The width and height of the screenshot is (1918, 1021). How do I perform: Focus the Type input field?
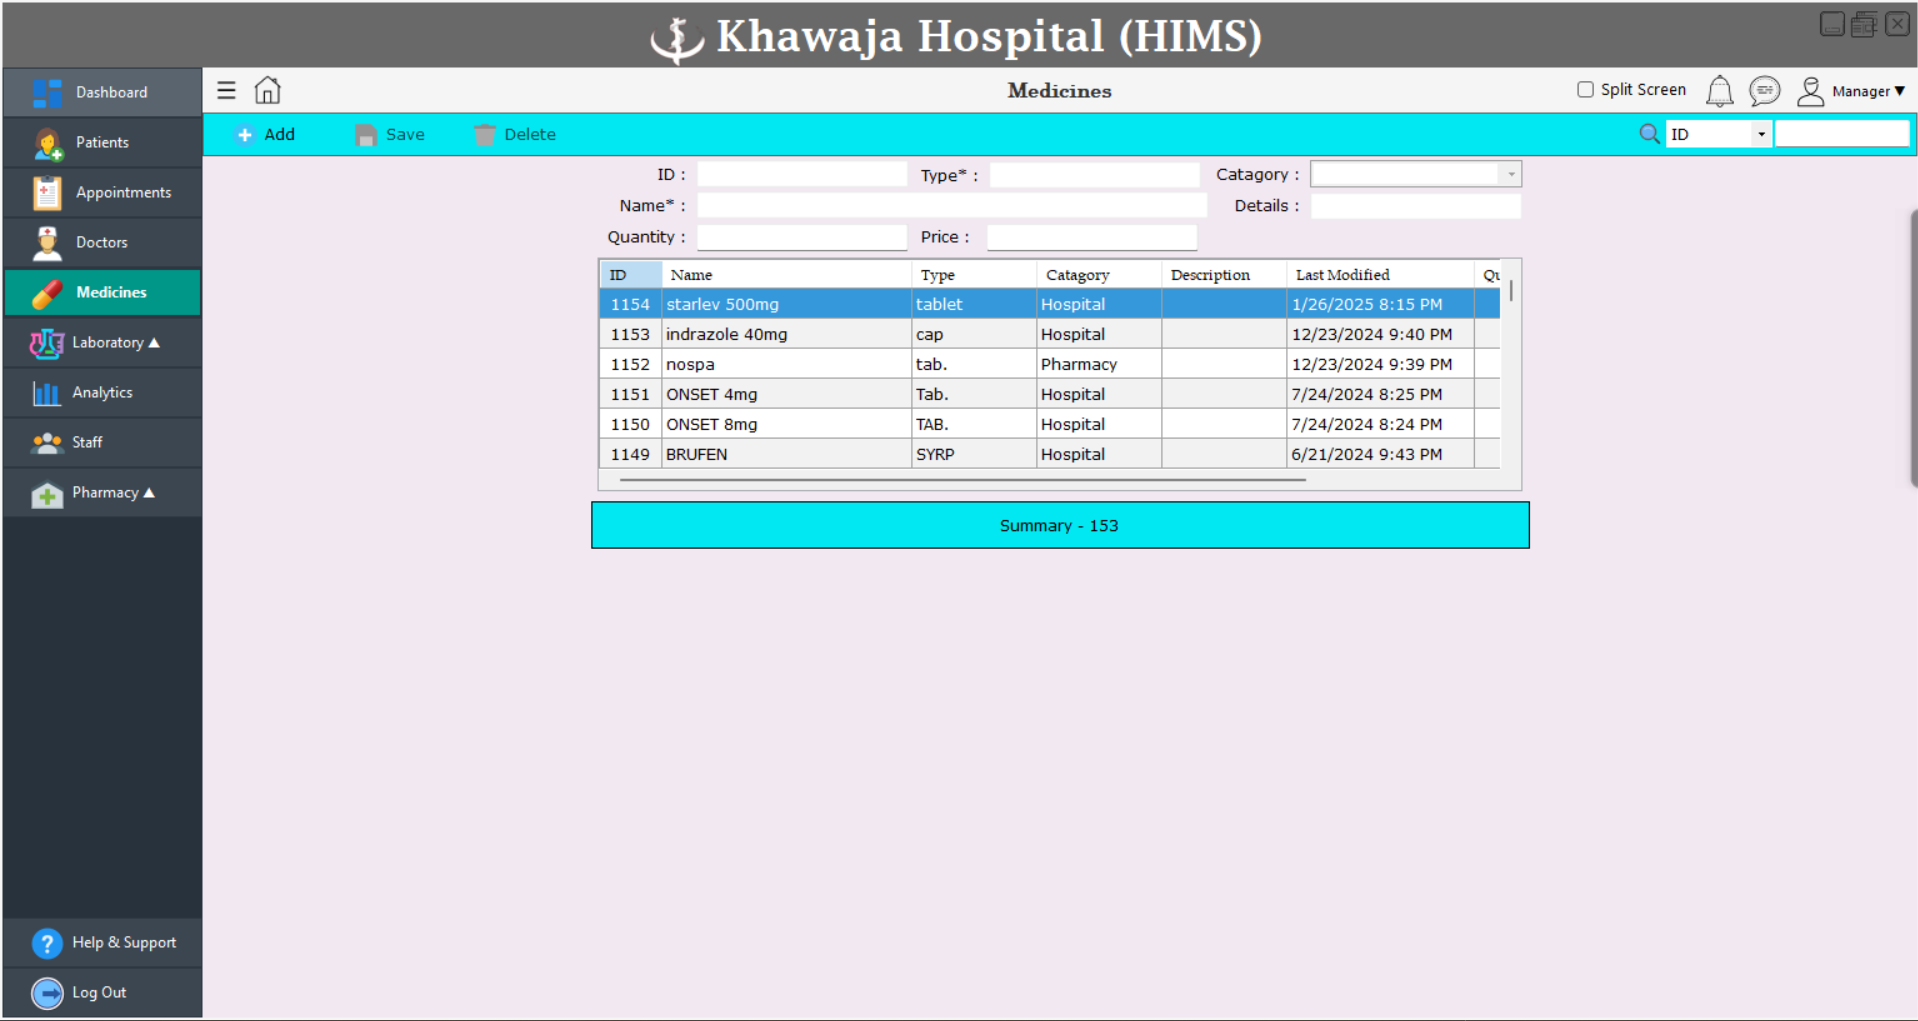[1094, 174]
